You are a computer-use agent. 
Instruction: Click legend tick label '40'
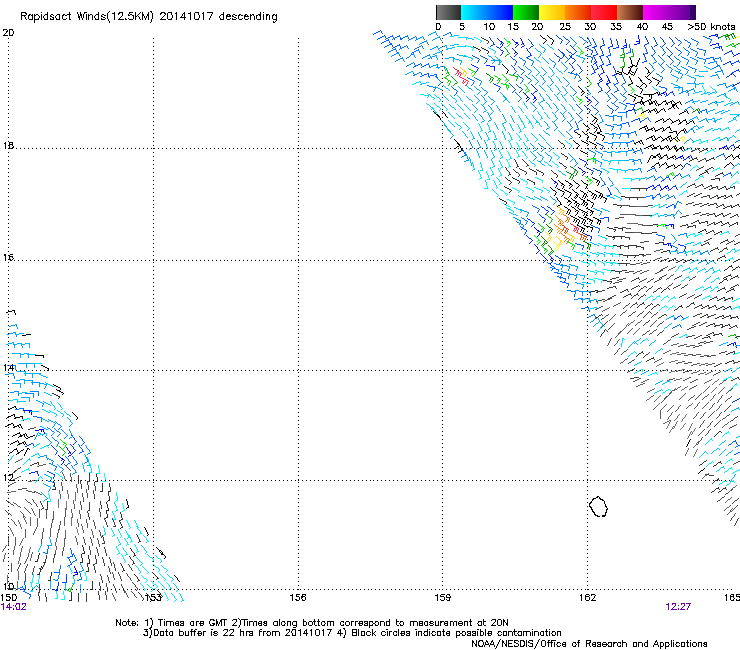[642, 27]
